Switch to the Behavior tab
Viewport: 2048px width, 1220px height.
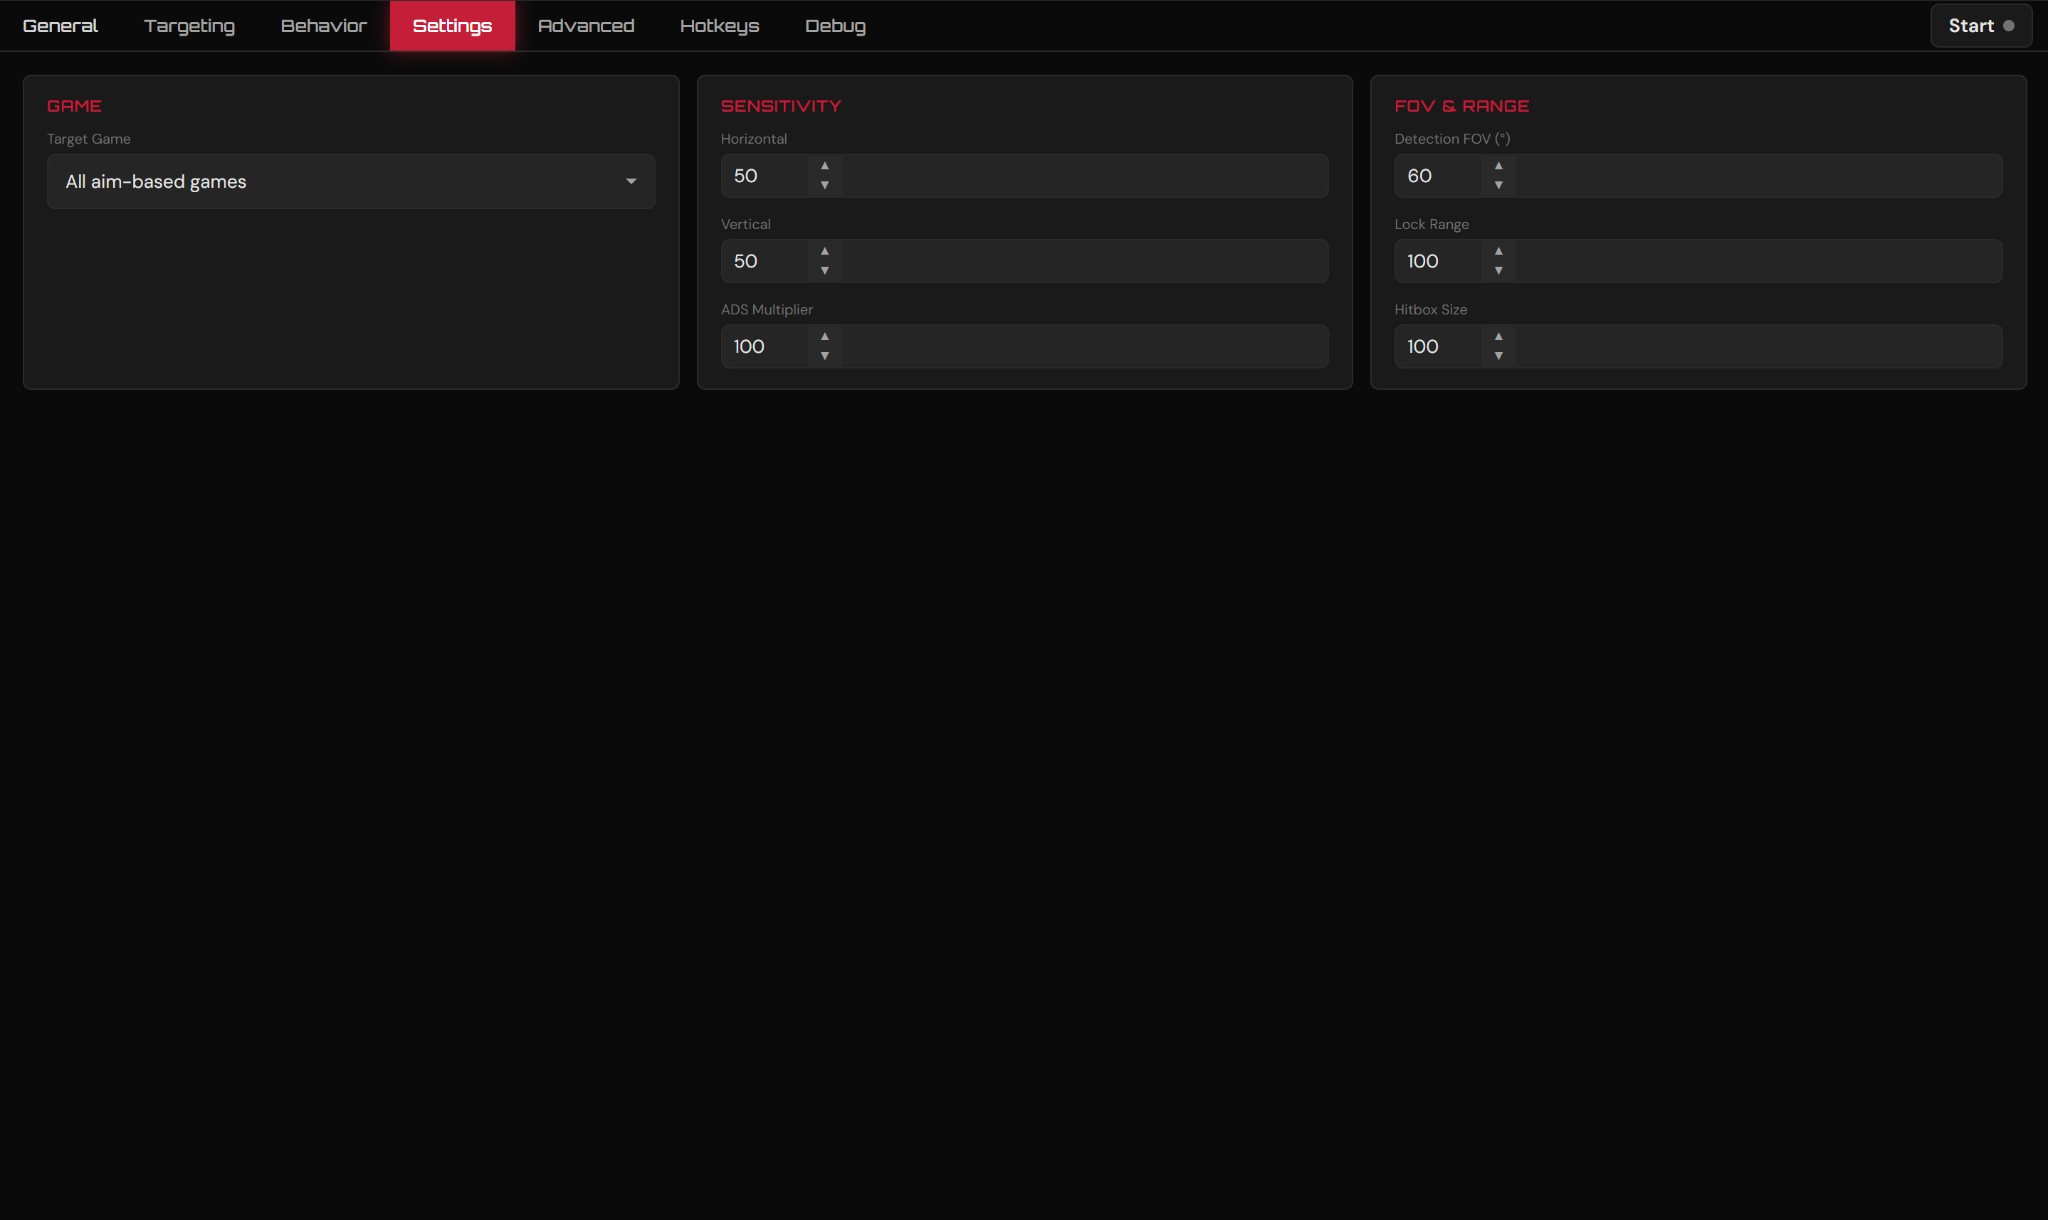[x=322, y=25]
